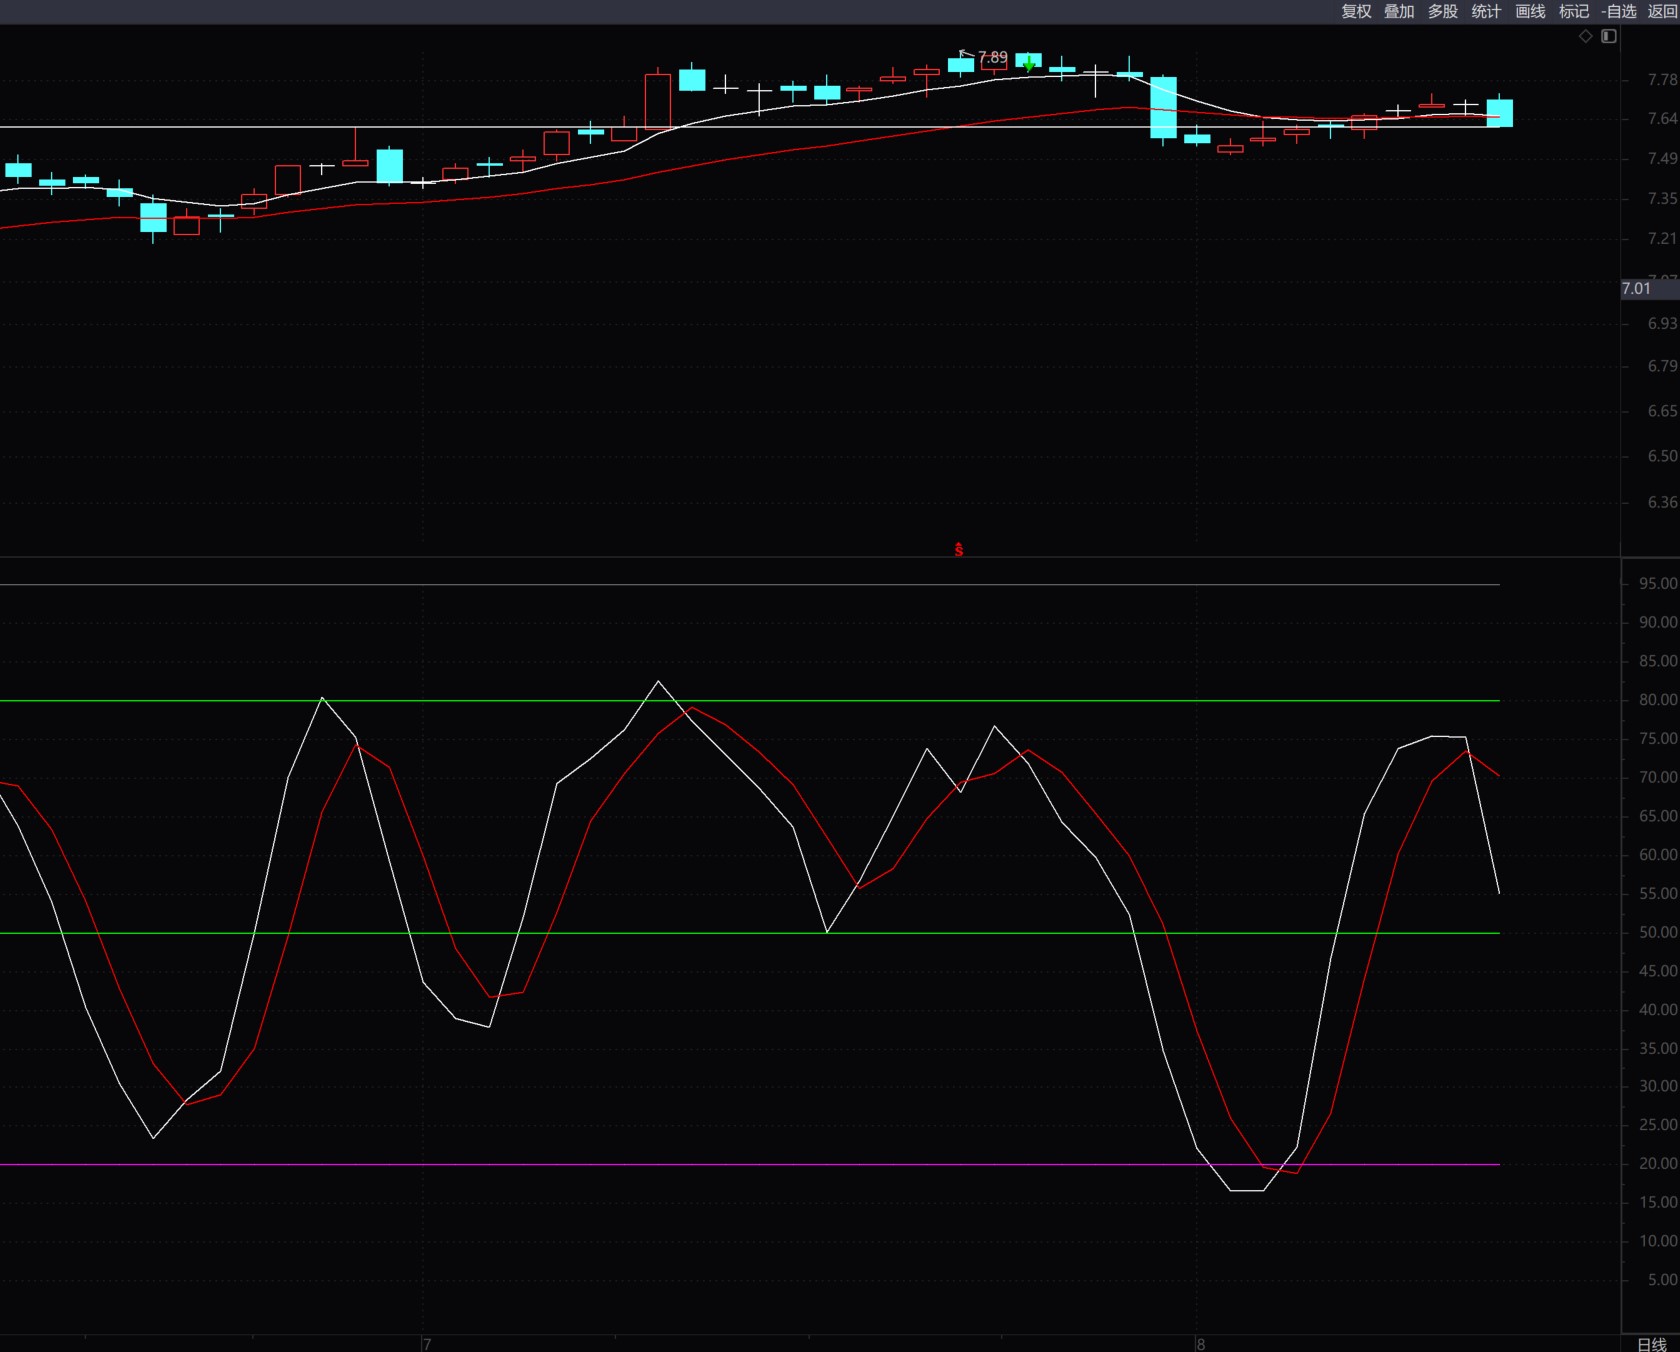Click the 6.36 price axis label

(x=1662, y=502)
